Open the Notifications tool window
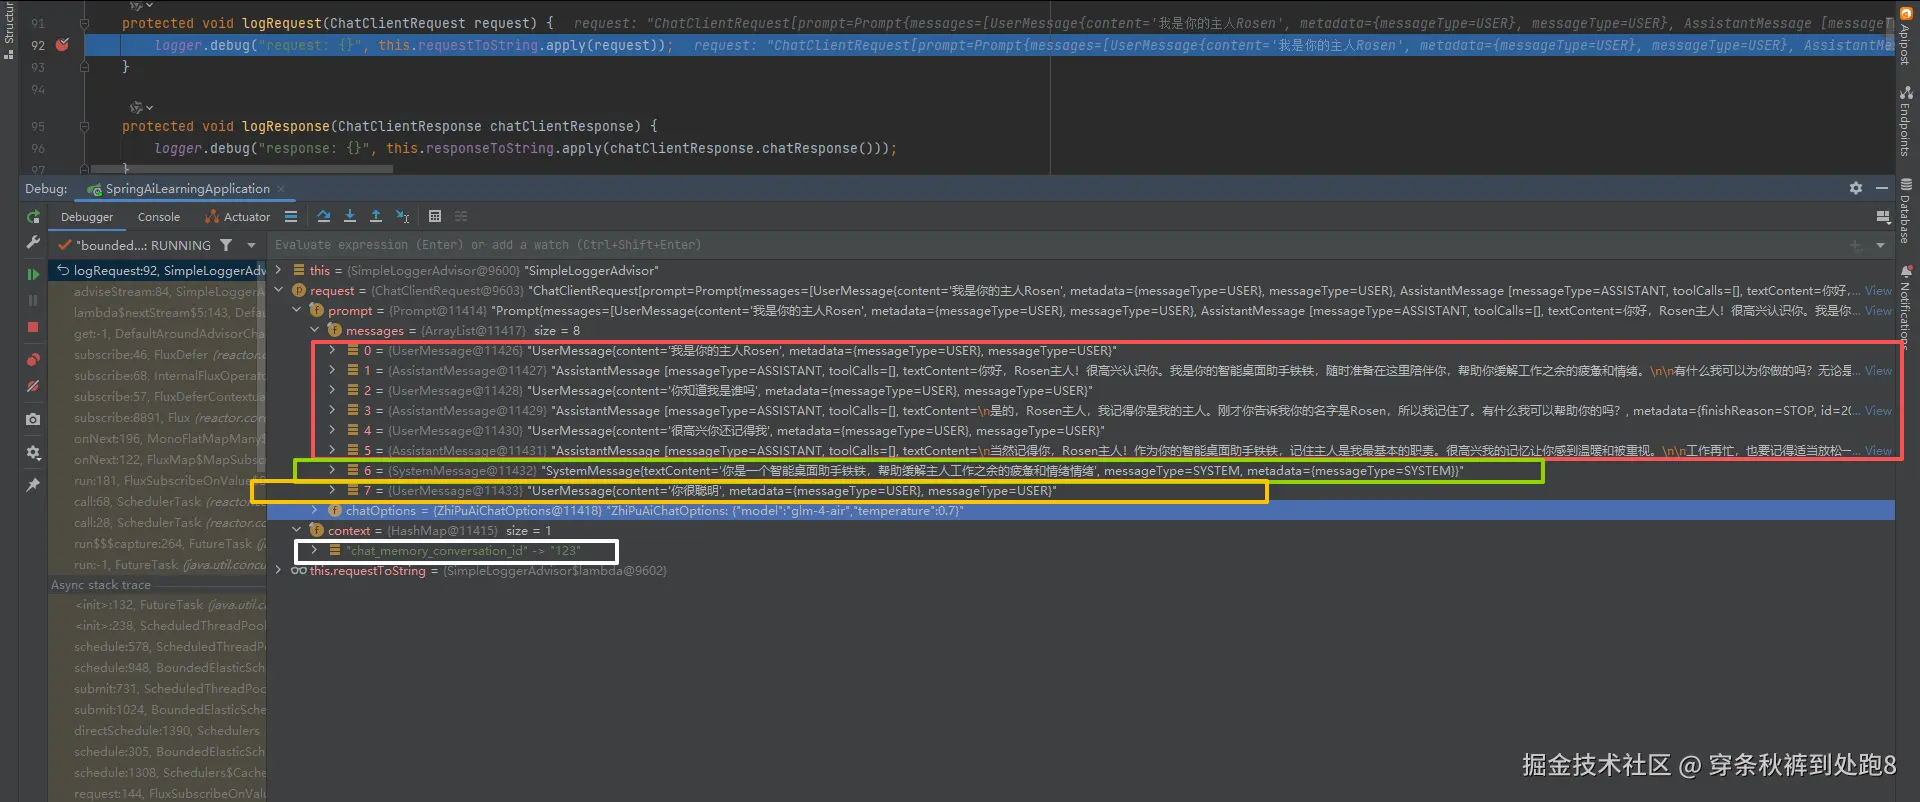This screenshot has height=802, width=1920. click(1906, 307)
